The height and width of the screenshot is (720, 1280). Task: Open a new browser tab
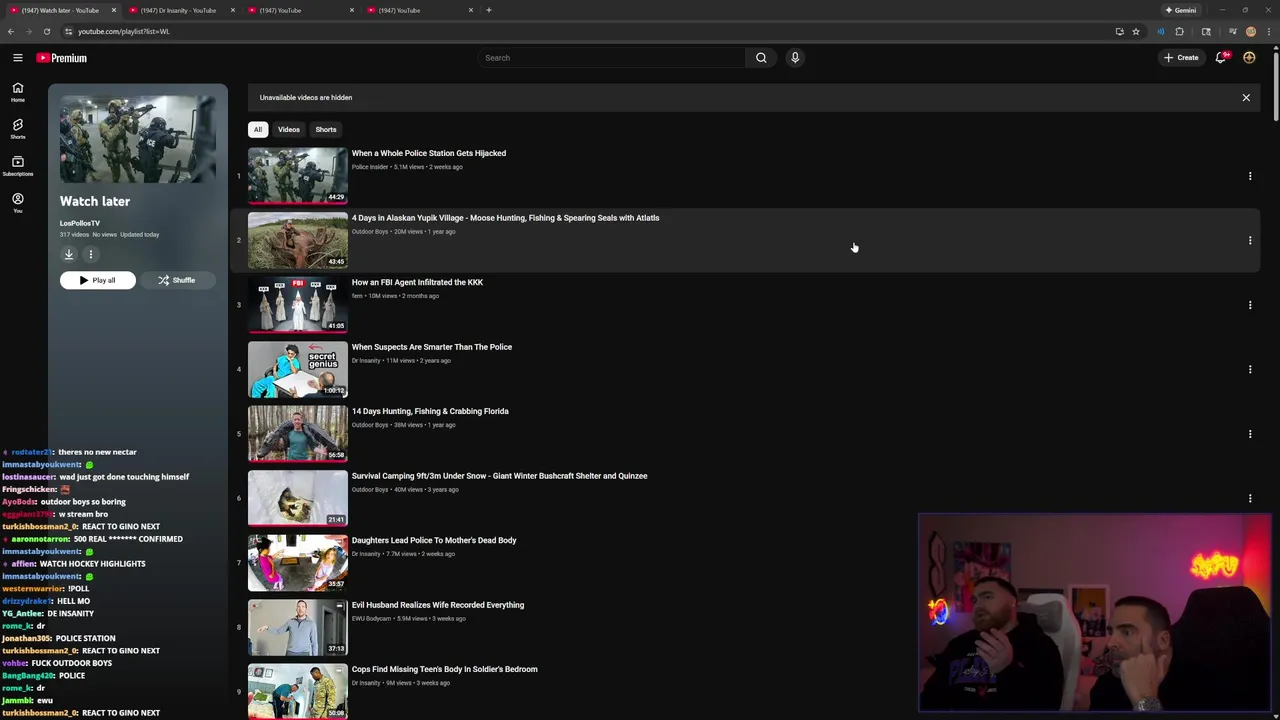click(488, 10)
